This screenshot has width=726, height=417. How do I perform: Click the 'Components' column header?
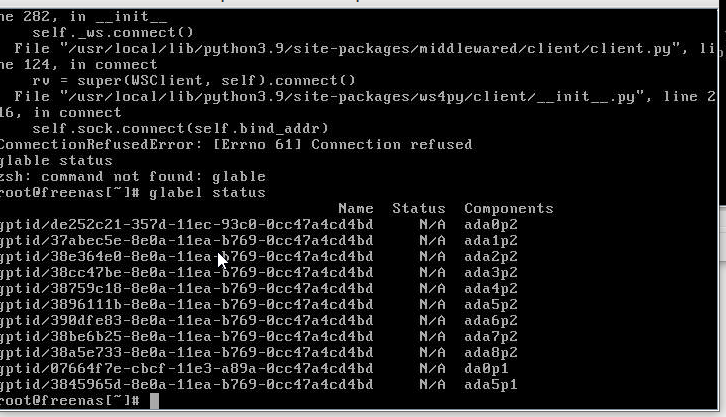[509, 209]
